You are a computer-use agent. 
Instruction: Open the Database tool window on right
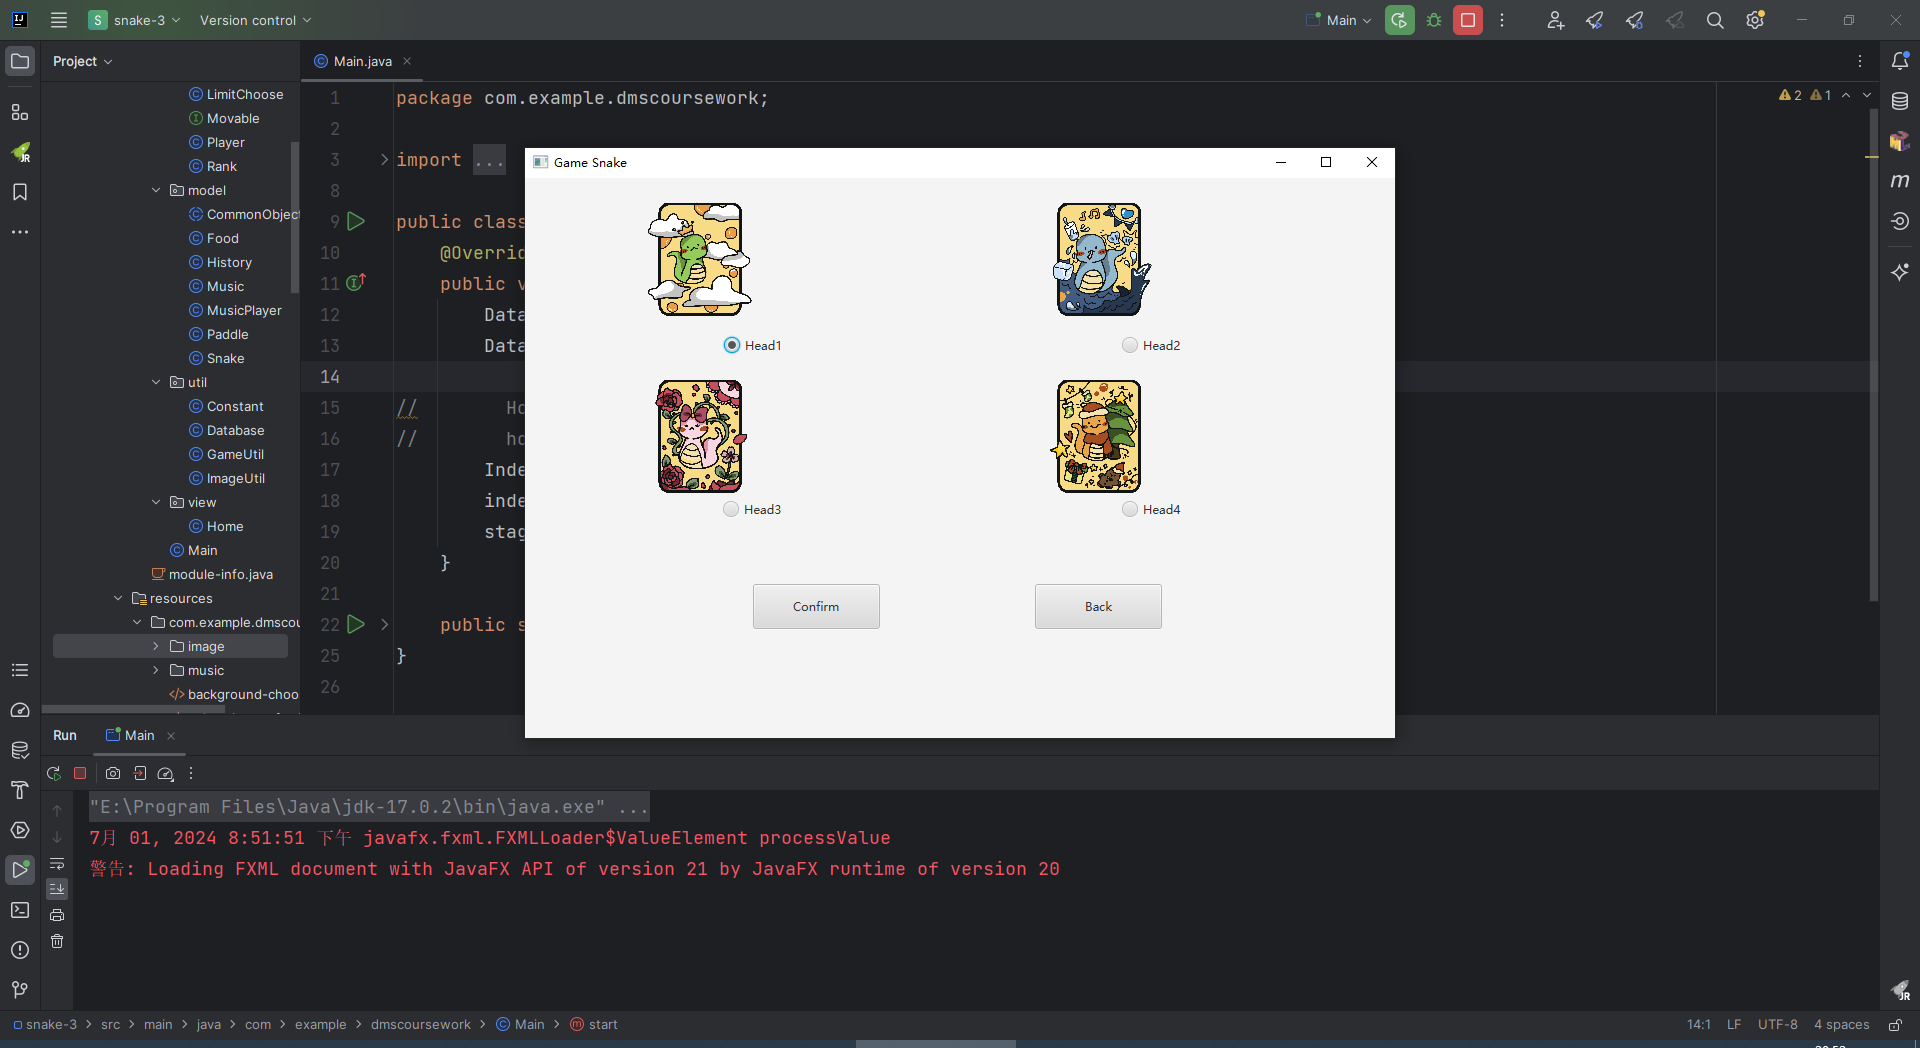tap(1900, 101)
